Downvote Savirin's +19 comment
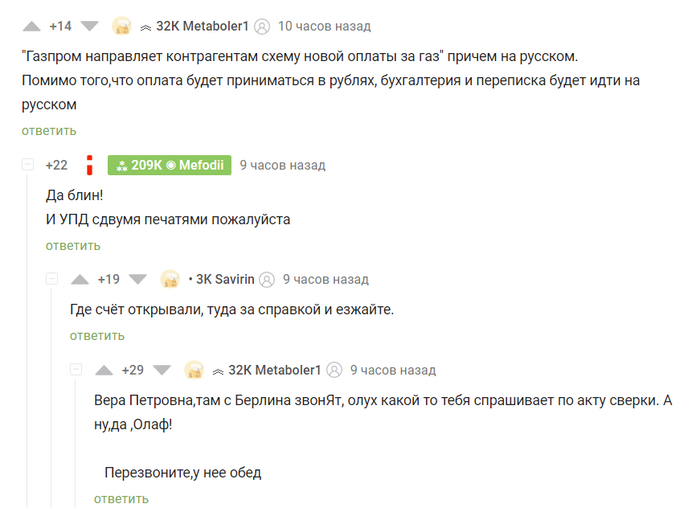Screen dimensions: 700x508 (138, 280)
